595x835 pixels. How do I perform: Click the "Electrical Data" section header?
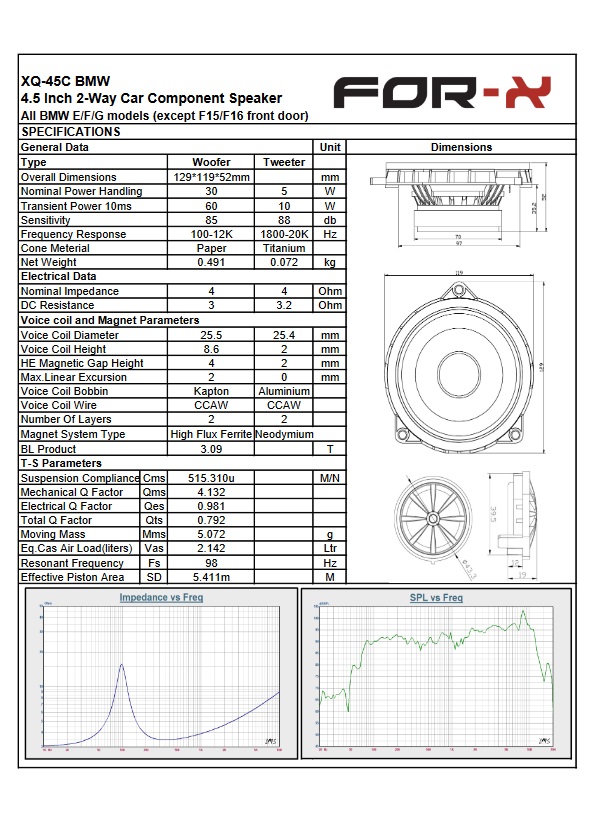59,276
